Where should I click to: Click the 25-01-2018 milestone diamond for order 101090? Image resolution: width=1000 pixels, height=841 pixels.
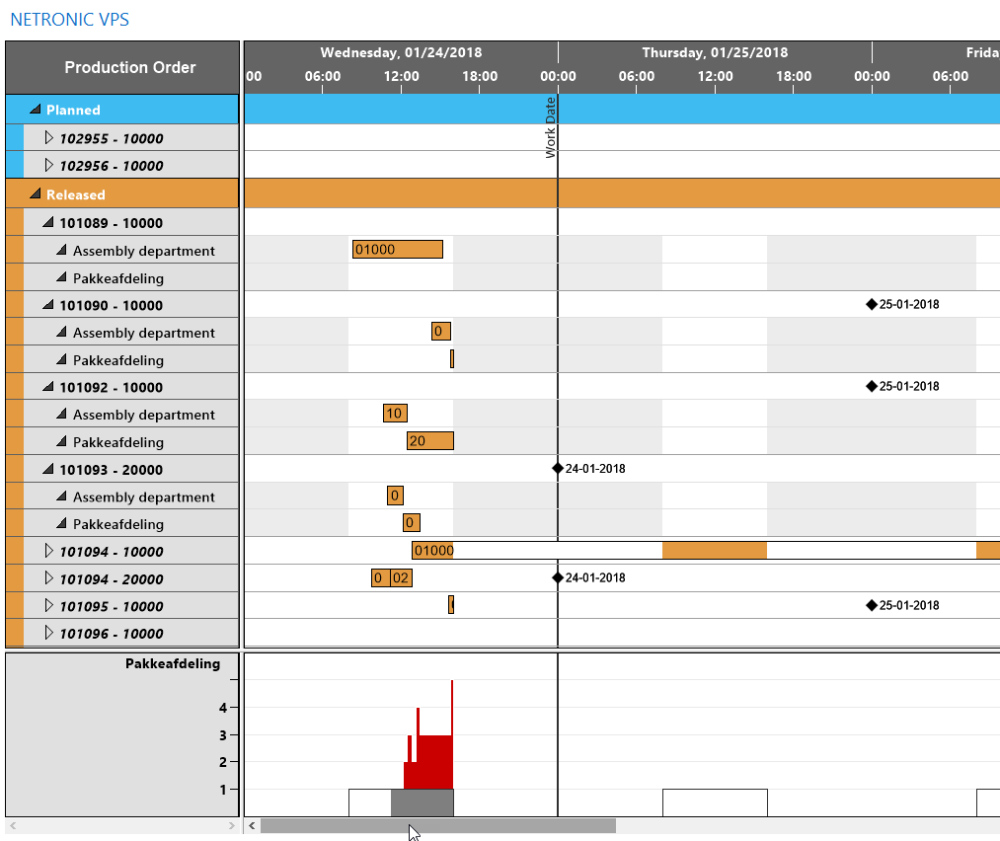coord(870,305)
